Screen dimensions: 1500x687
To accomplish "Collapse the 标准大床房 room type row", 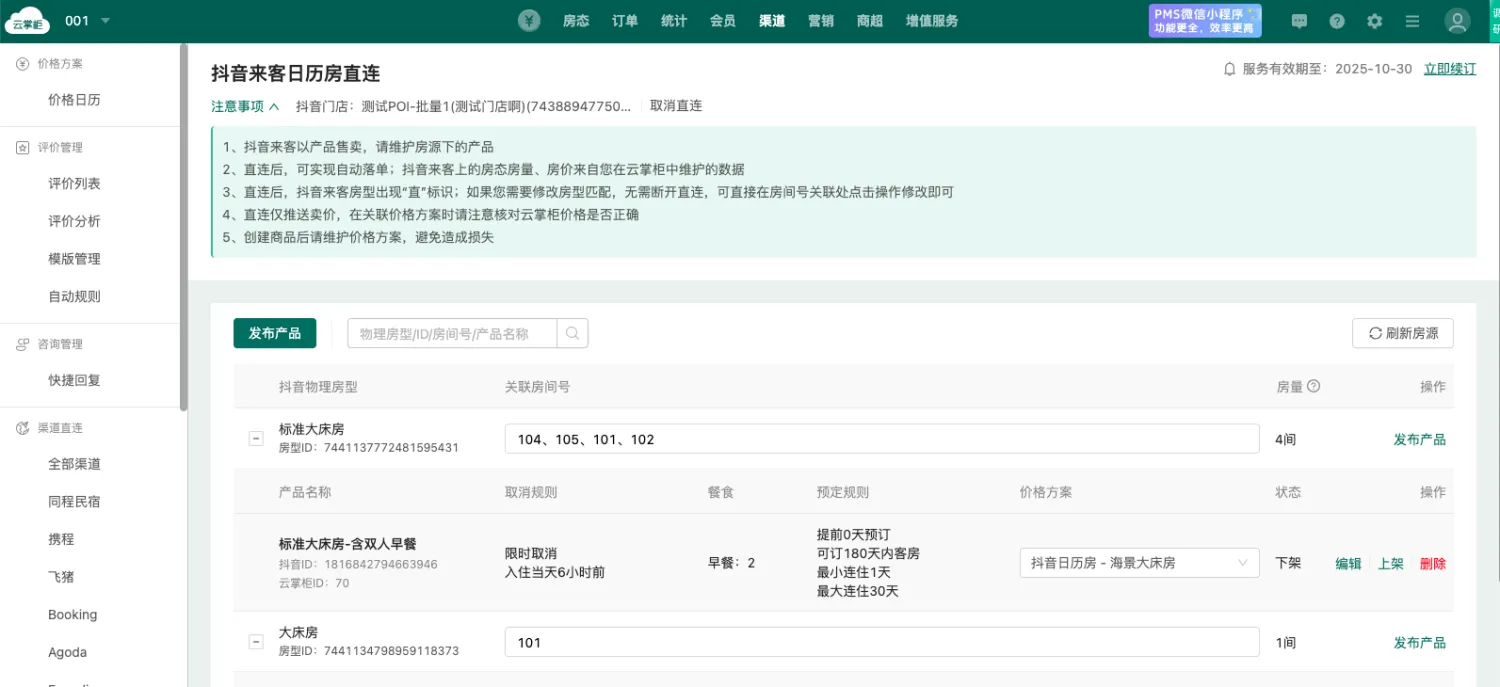I will (x=256, y=438).
